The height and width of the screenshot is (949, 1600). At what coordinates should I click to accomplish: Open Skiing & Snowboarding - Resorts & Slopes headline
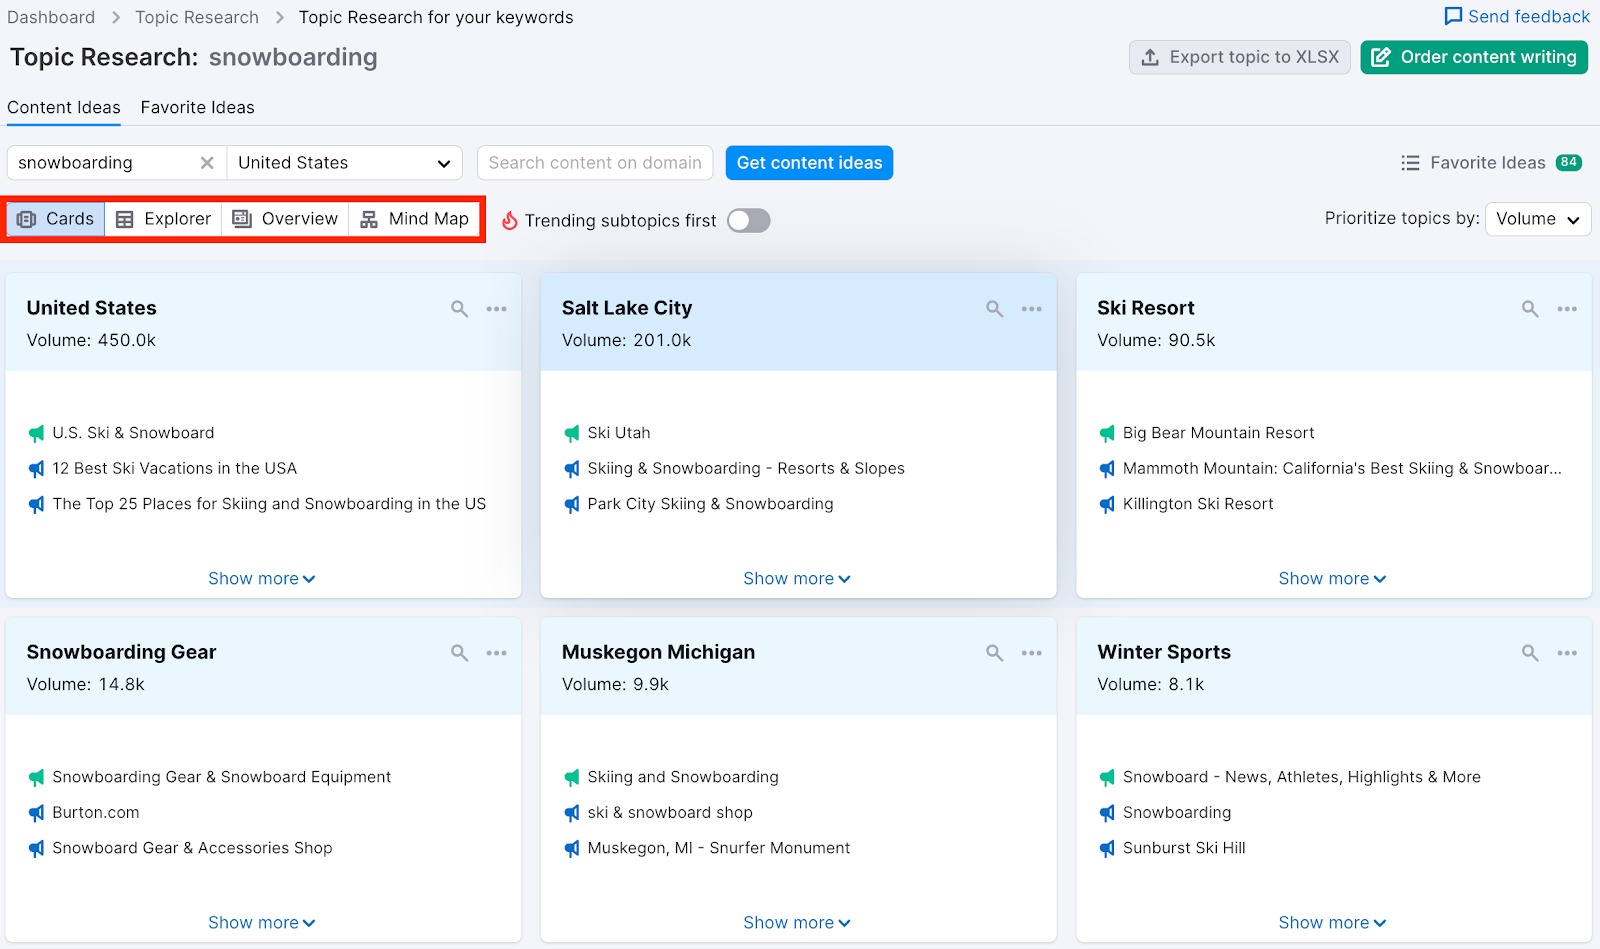[x=746, y=469]
